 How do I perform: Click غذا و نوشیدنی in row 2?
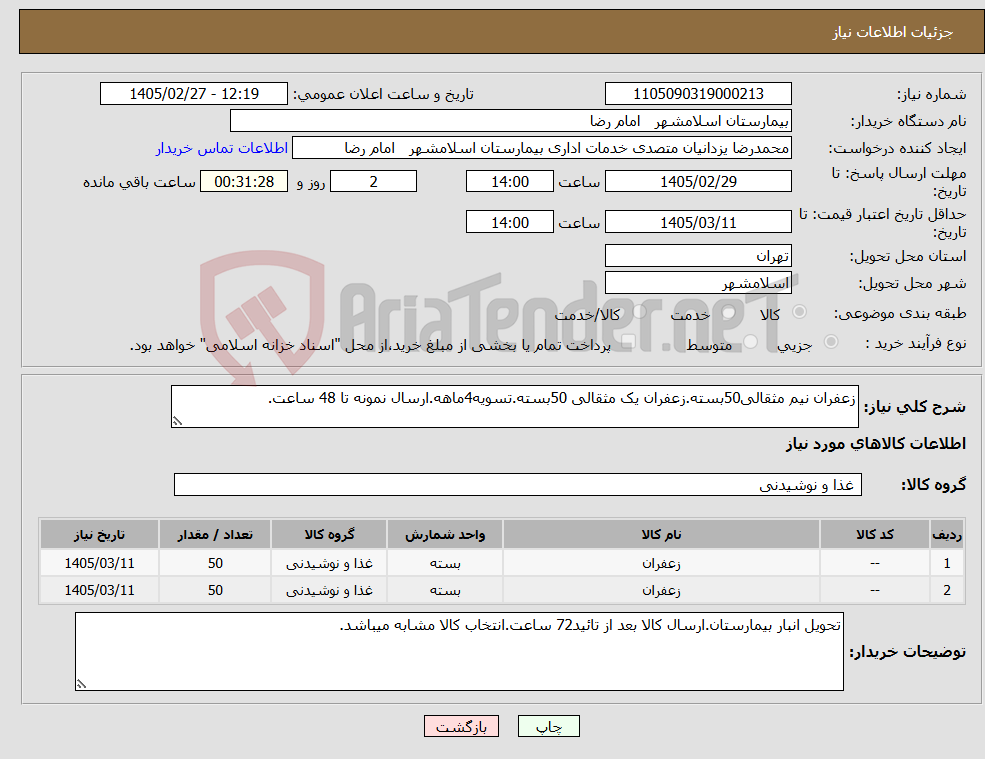coord(329,591)
